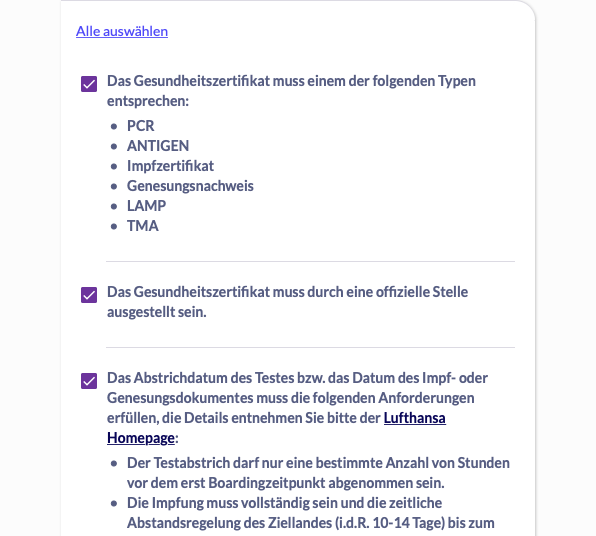Screen dimensions: 596x536
Task: Click the words 'ausgestellt sein.'
Action: 157,312
